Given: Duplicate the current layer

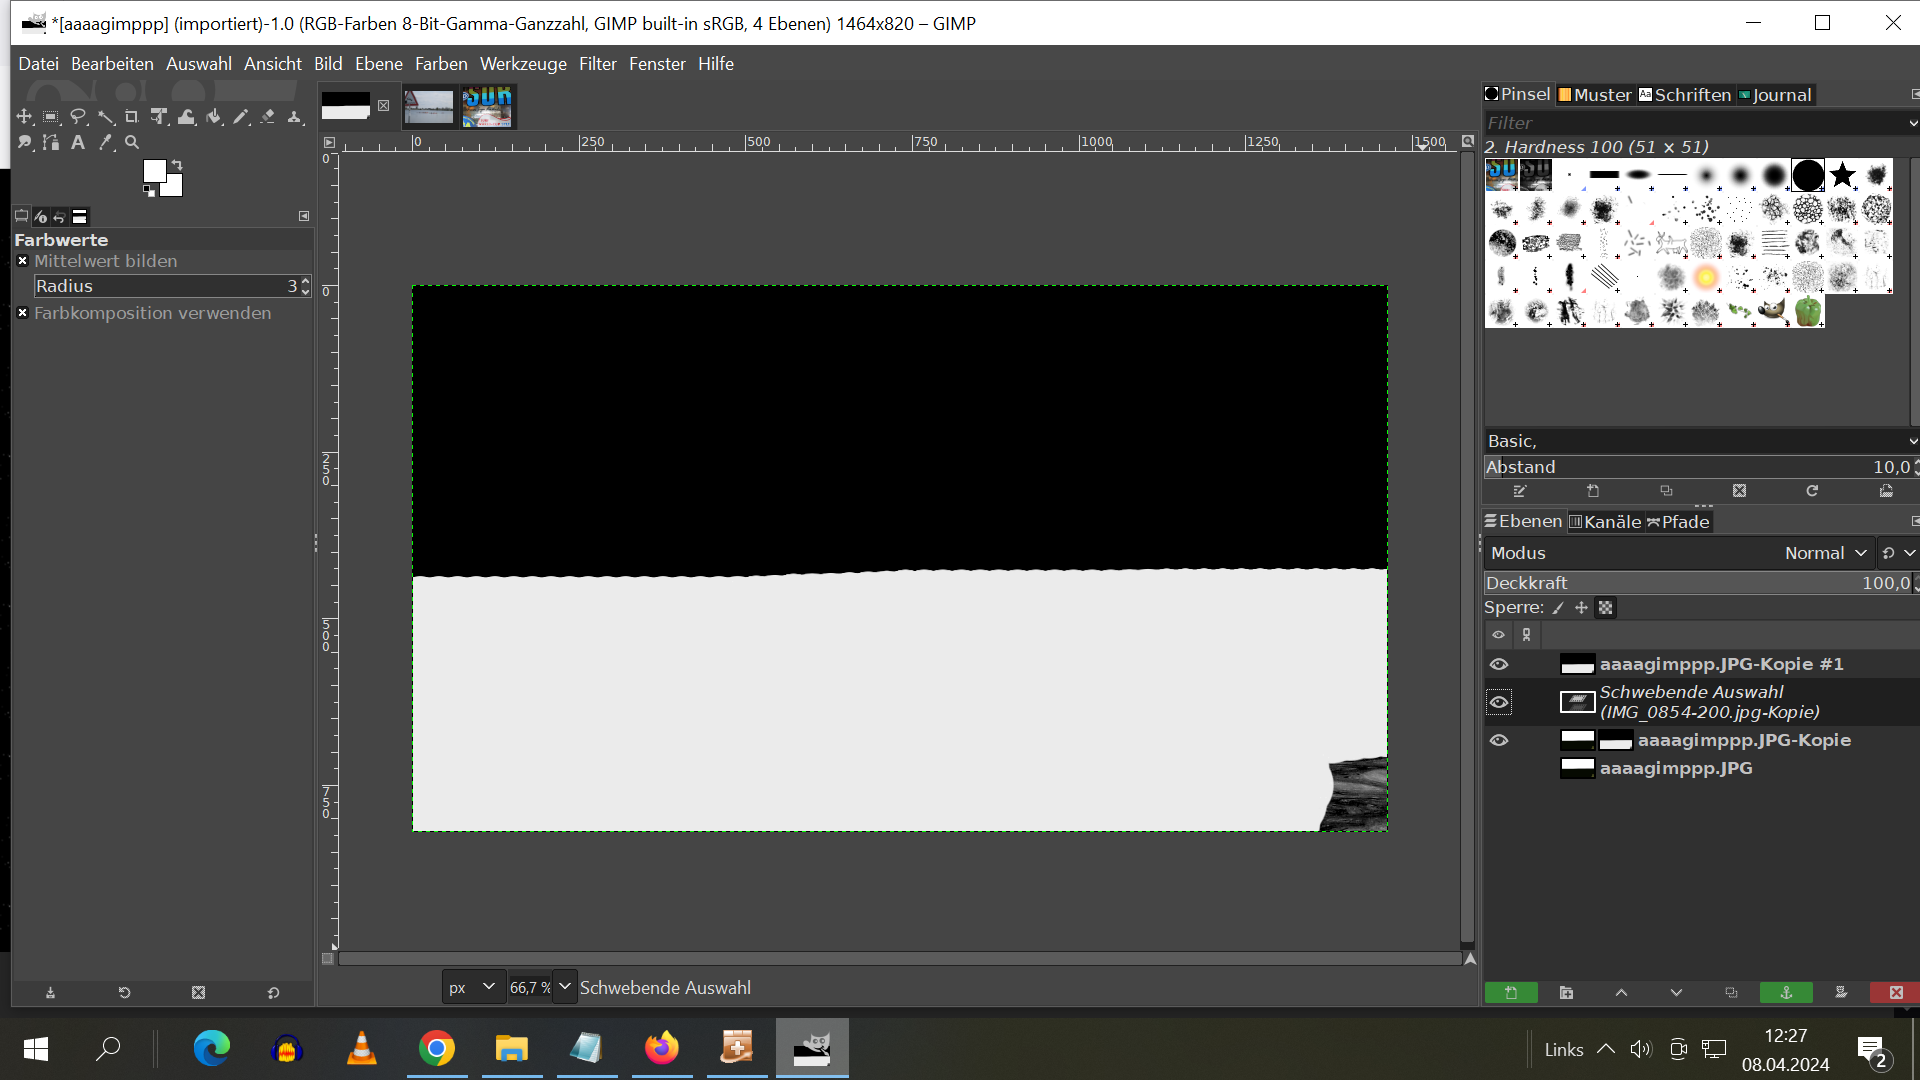Looking at the screenshot, I should click(1731, 992).
